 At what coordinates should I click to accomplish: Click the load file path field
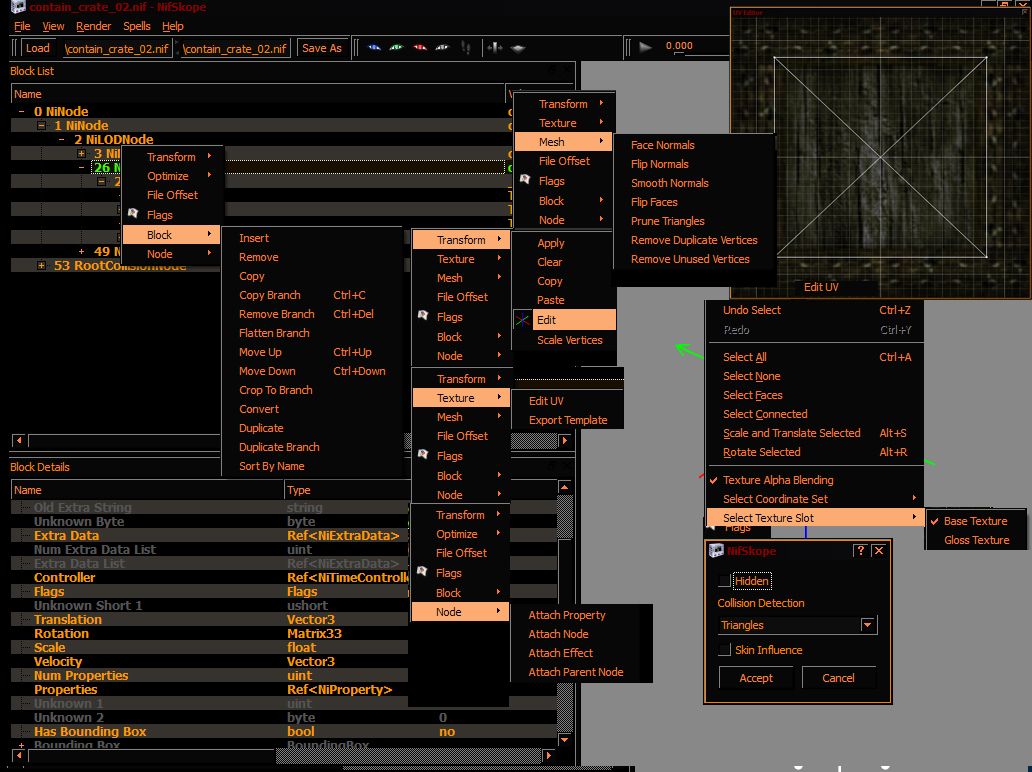point(116,49)
